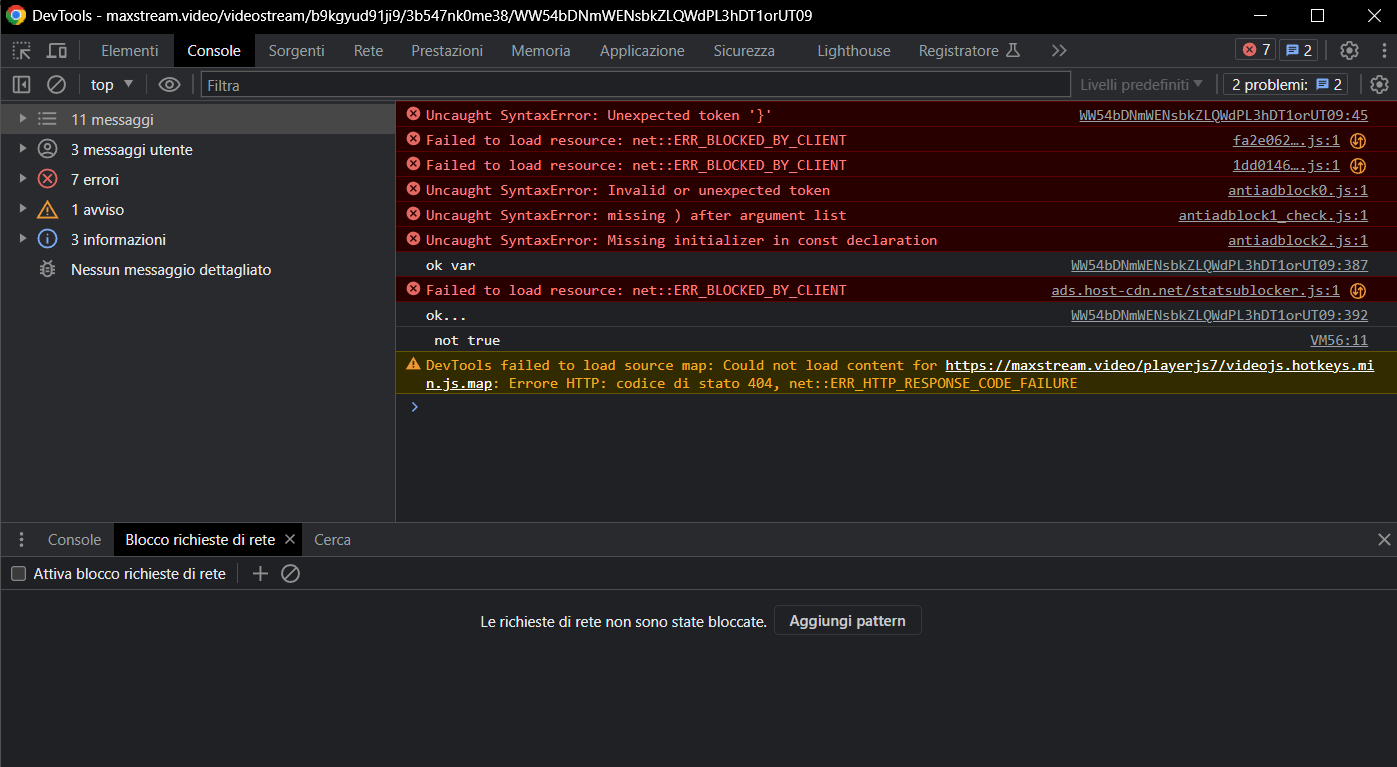Enable Attiva blocco richieste di rete

click(x=17, y=573)
